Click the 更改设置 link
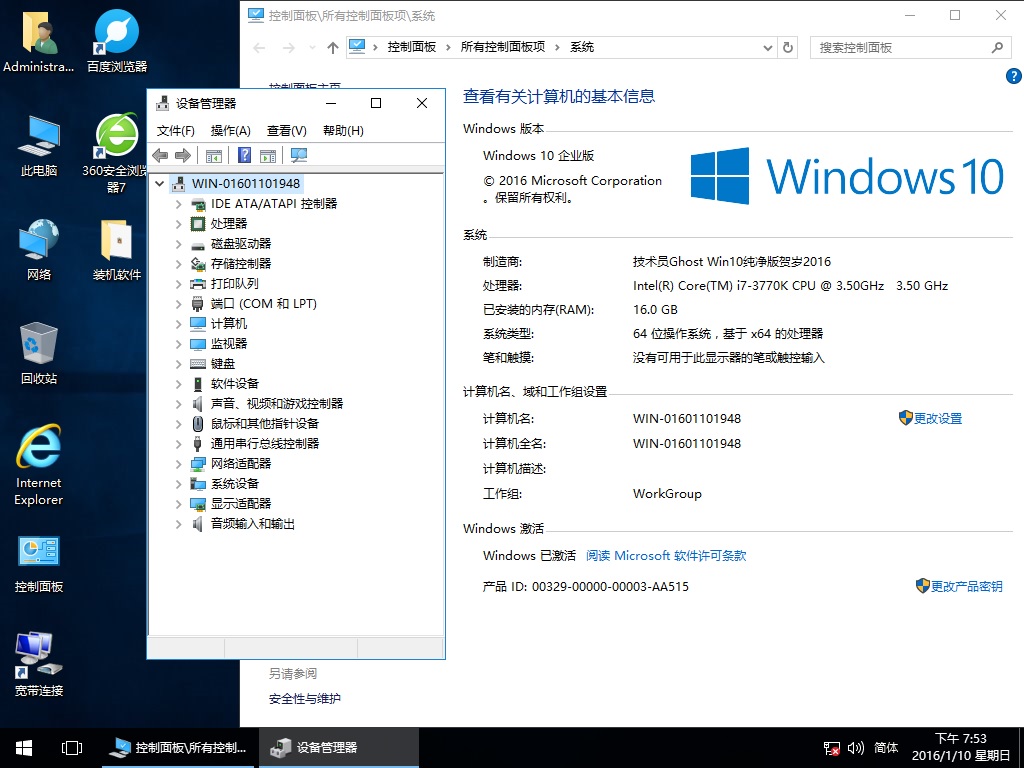Screen dimensions: 1024x768 (938, 419)
